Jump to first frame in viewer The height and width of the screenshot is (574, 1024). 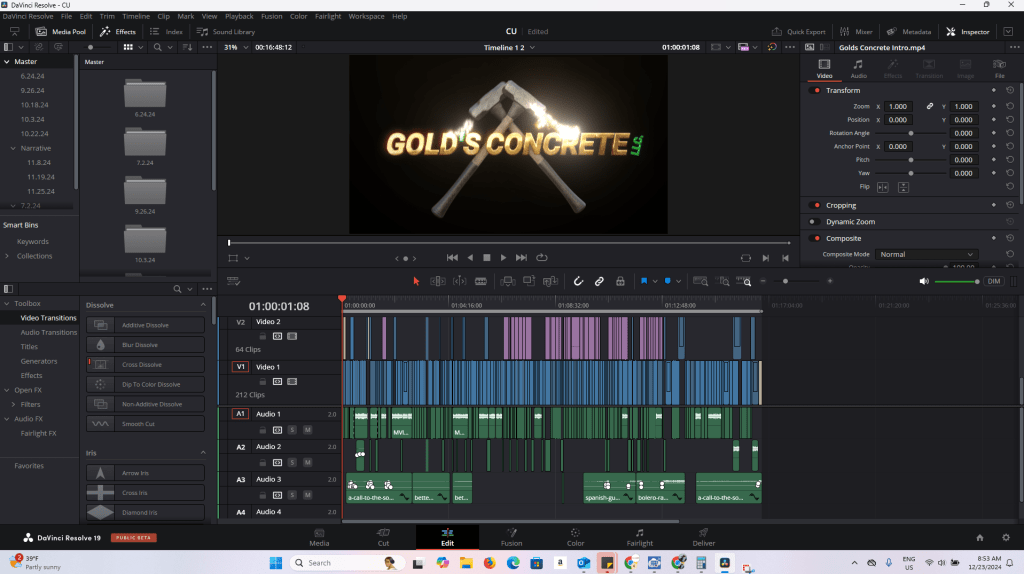(452, 258)
